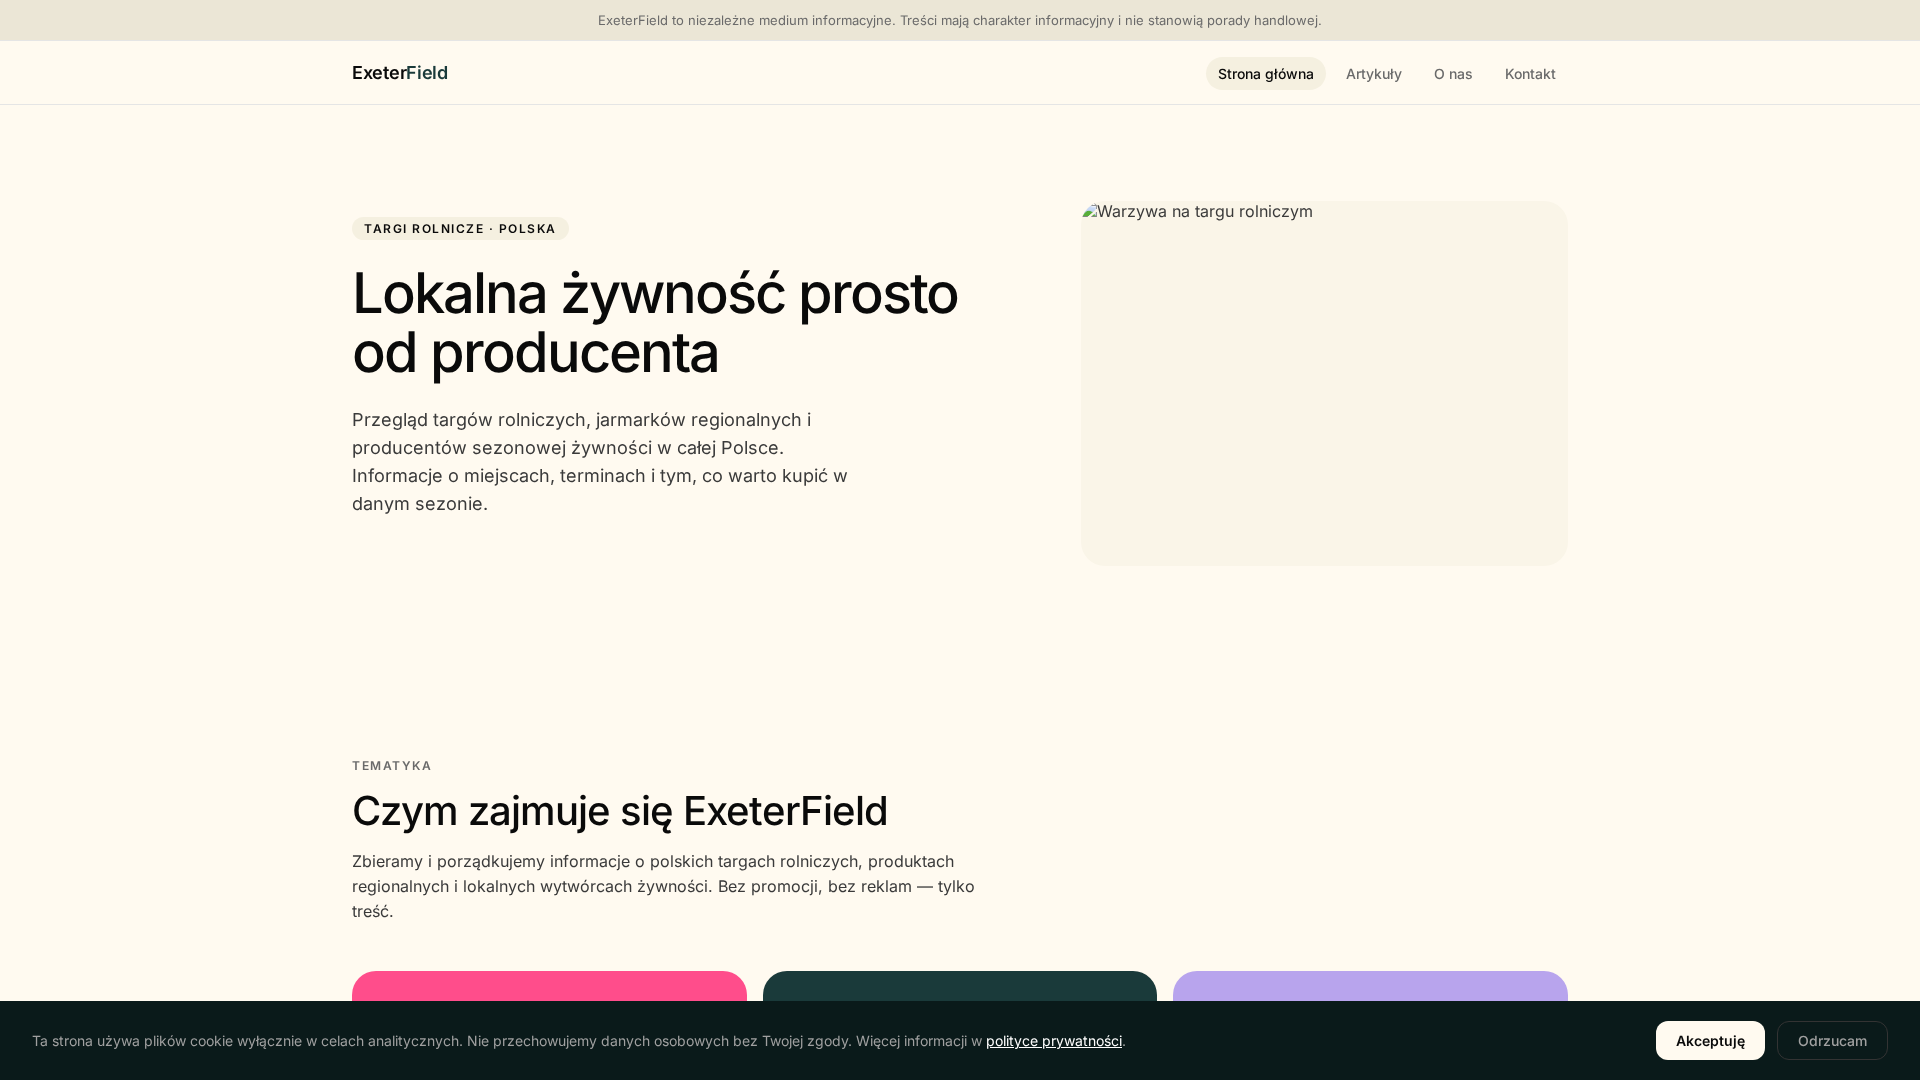Click the headline Lokalna żywność prosto od producenta
The width and height of the screenshot is (1920, 1080).
(x=655, y=323)
